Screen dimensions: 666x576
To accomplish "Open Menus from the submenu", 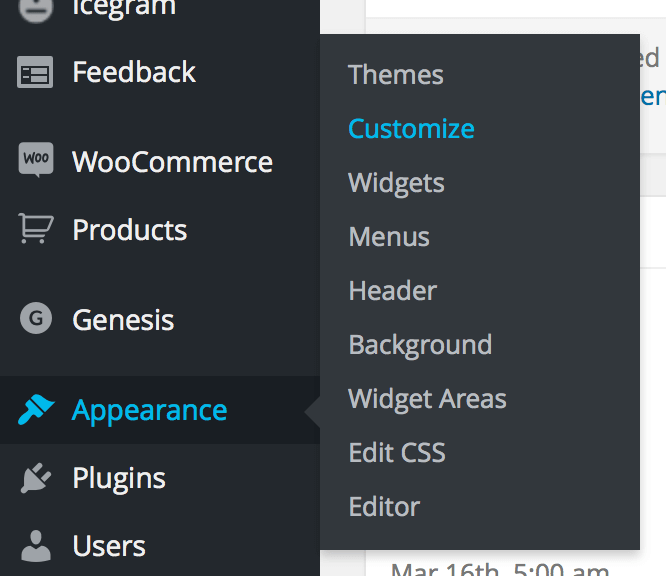I will [x=389, y=237].
